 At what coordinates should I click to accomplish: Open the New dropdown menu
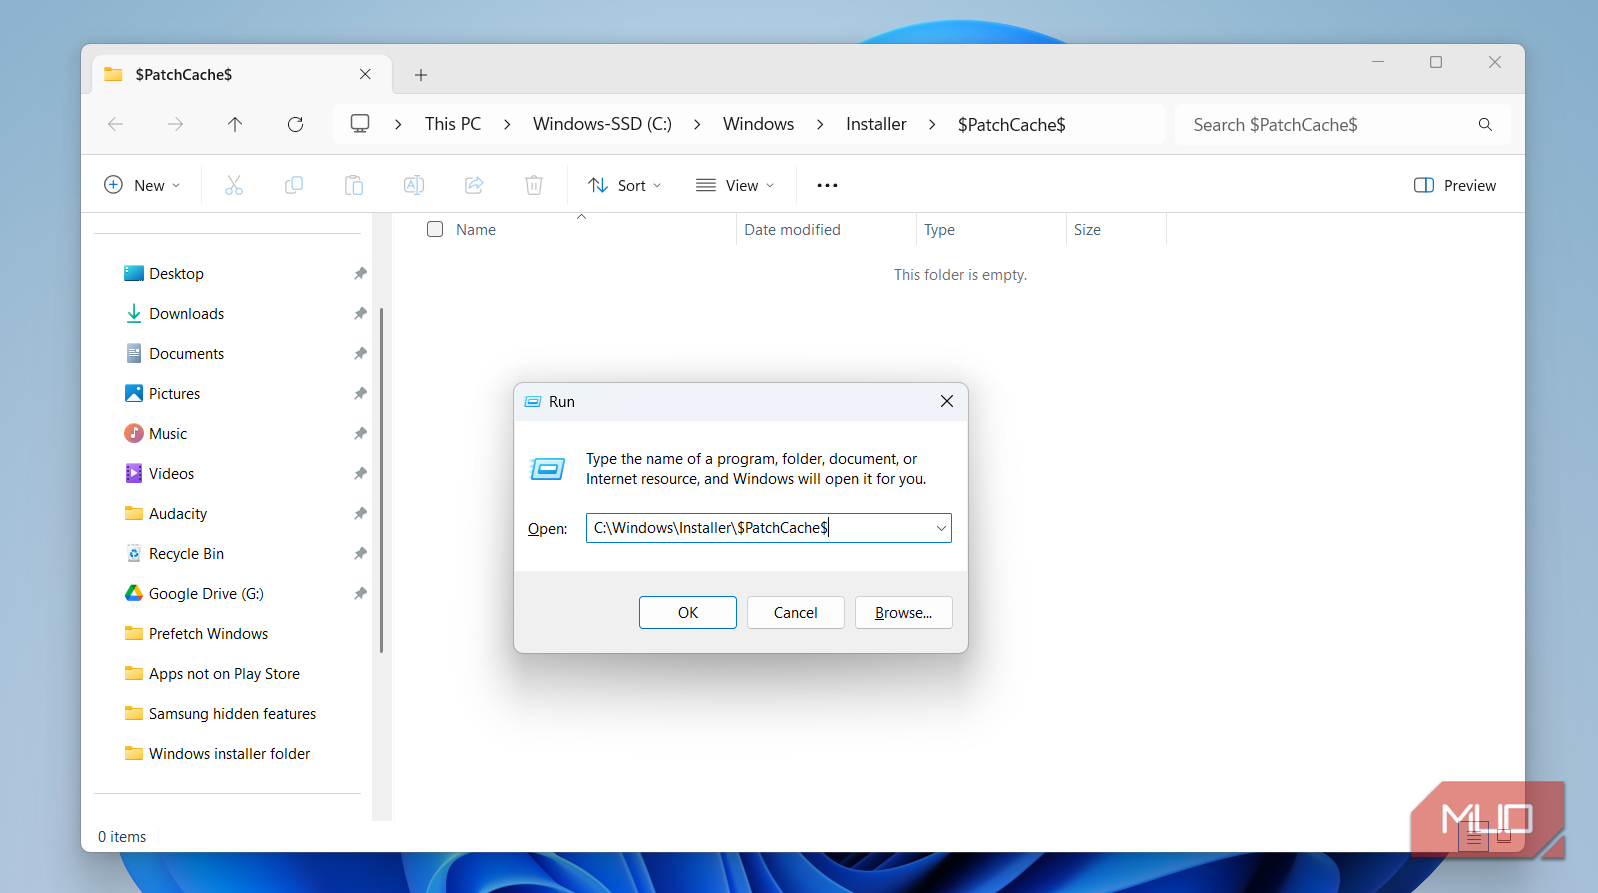(x=142, y=185)
